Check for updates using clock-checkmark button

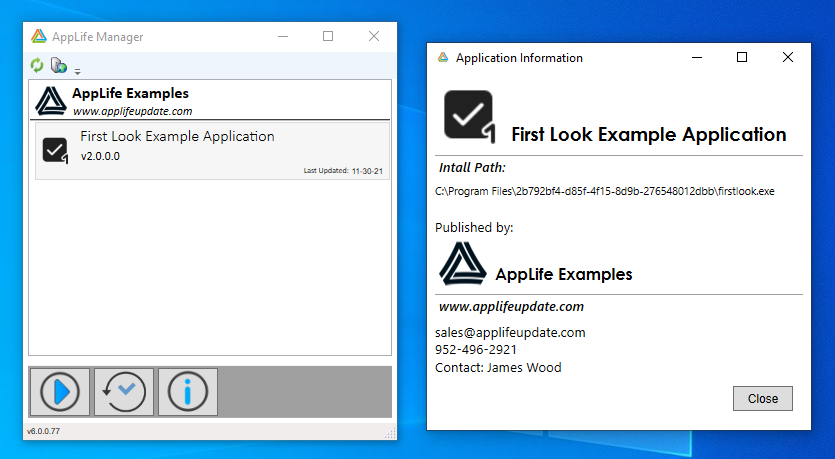[124, 392]
